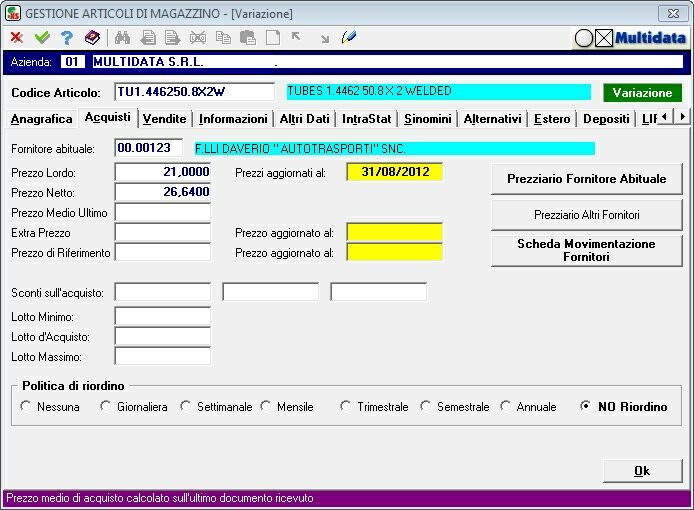Open Scheda Movimentazione Fornitori
The height and width of the screenshot is (510, 694).
click(586, 250)
